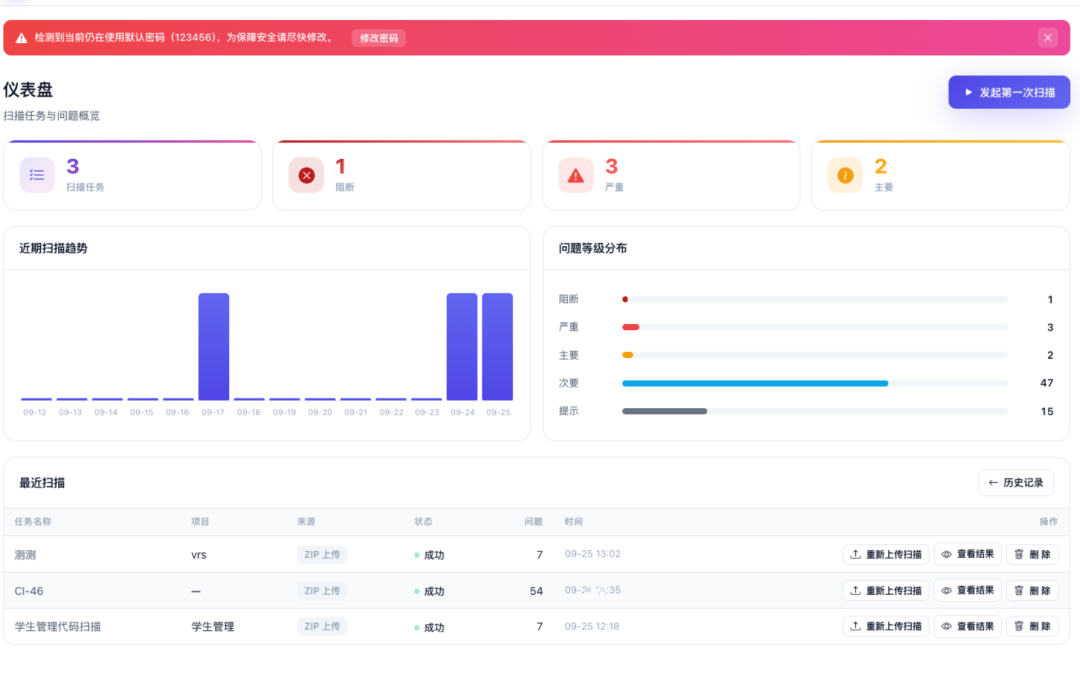Click the issue count 54

[x=536, y=591]
